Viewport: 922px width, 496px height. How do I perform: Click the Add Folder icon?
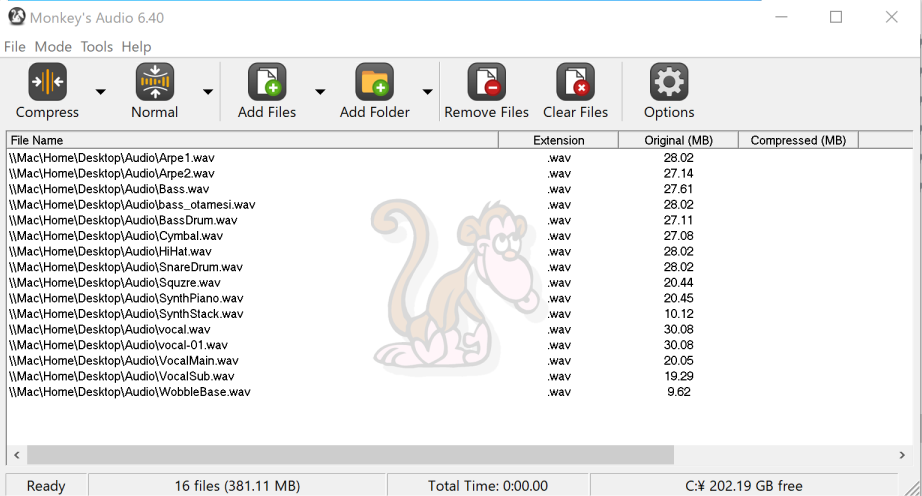point(375,82)
